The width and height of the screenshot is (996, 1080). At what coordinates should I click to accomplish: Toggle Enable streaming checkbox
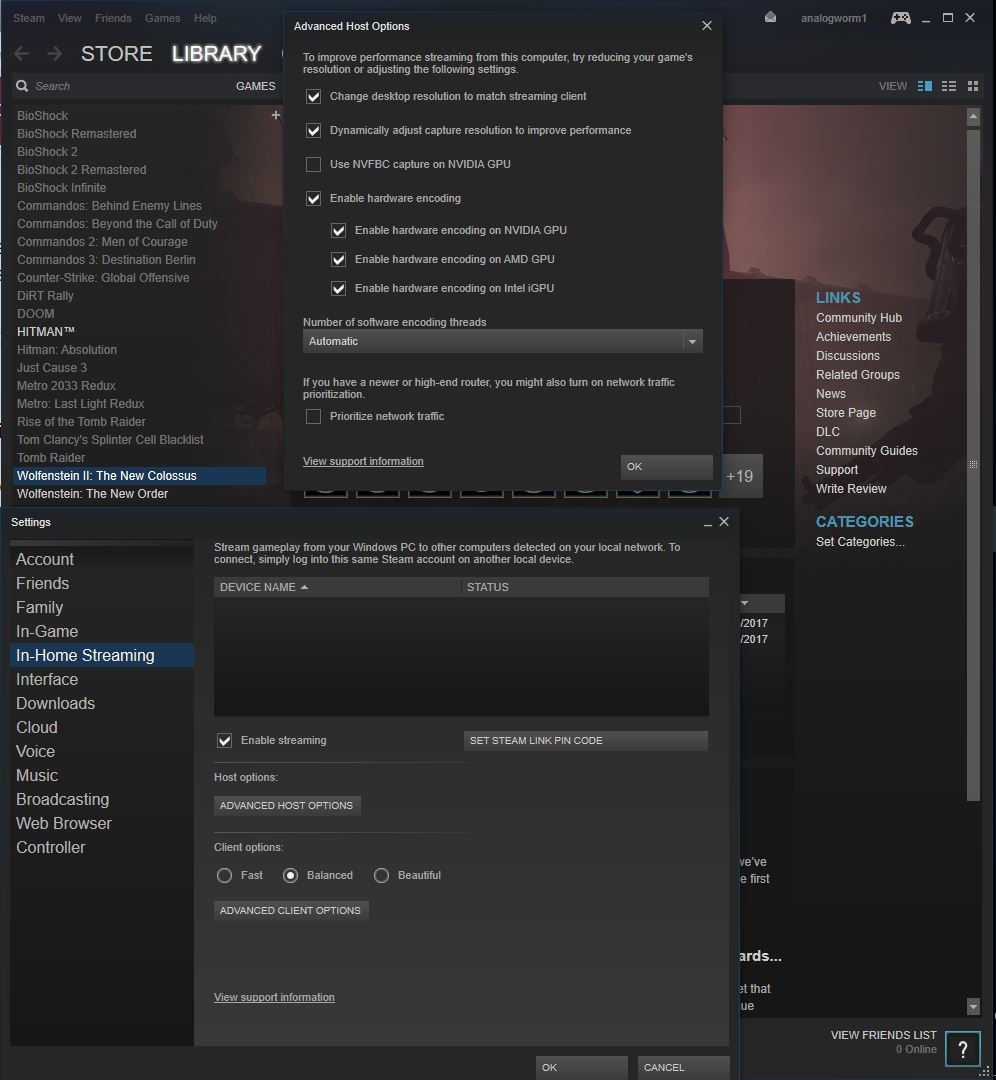225,740
